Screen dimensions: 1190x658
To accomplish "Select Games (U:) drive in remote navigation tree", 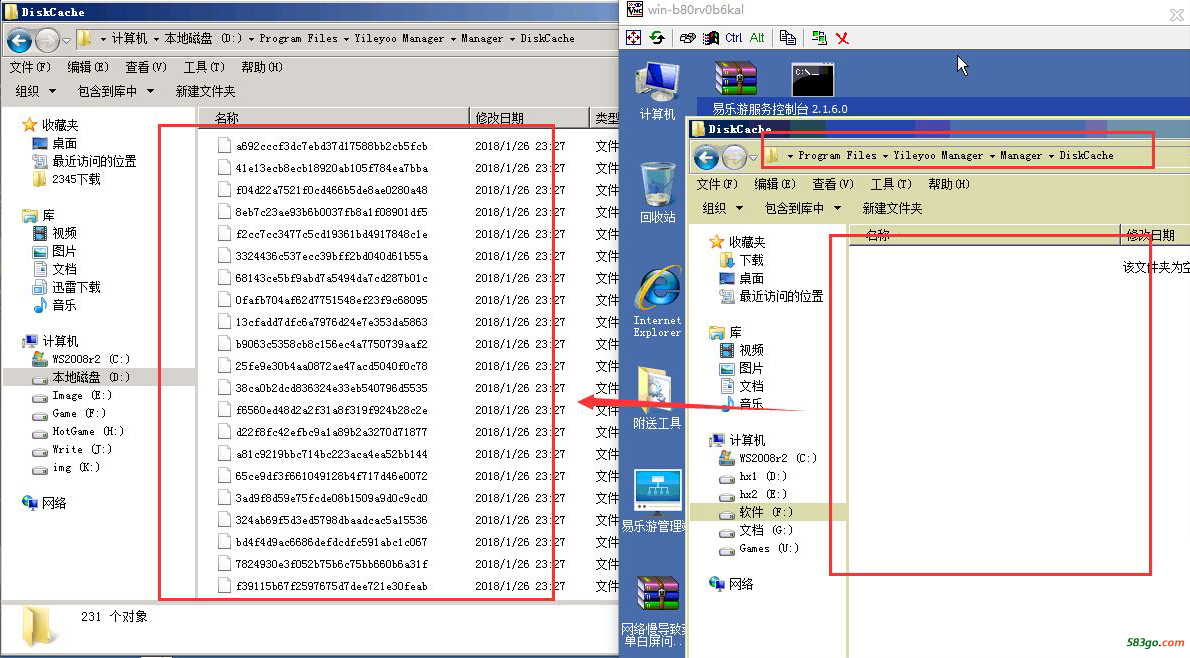I will coord(768,548).
